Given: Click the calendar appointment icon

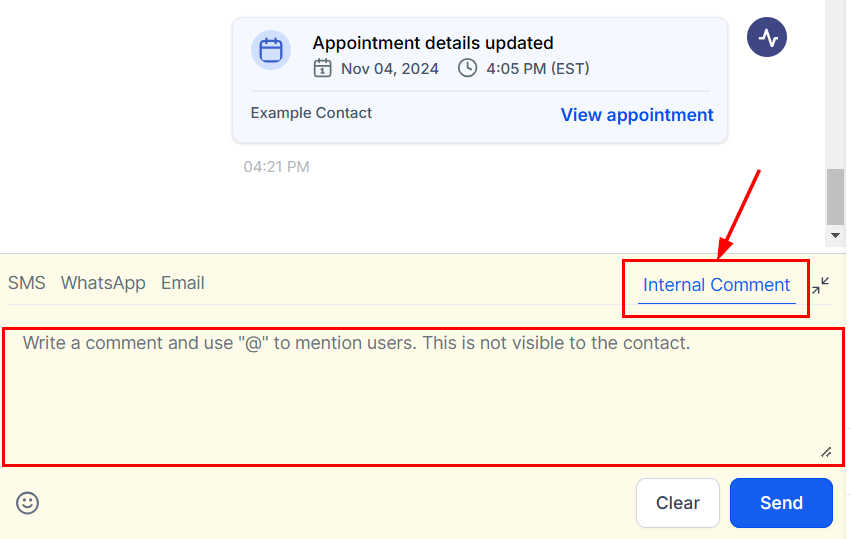Looking at the screenshot, I should pos(271,50).
